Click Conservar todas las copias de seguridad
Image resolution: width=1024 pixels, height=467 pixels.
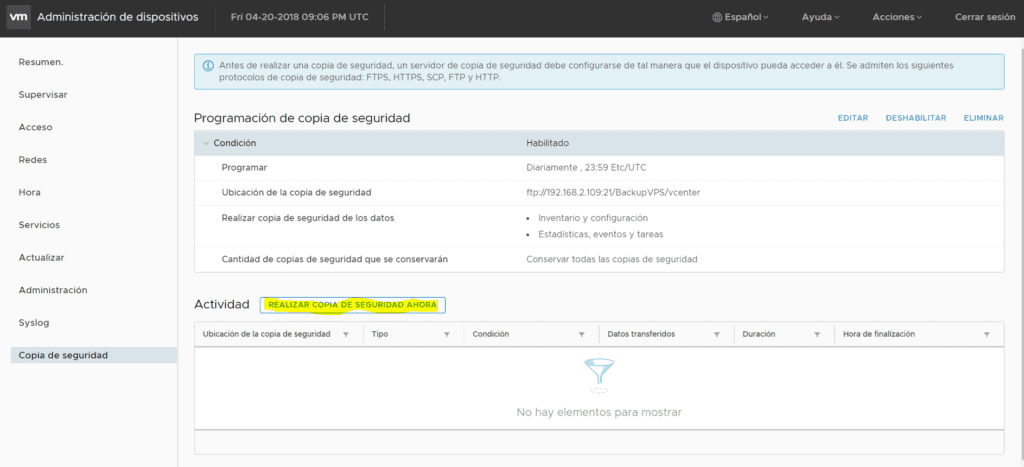pos(612,259)
